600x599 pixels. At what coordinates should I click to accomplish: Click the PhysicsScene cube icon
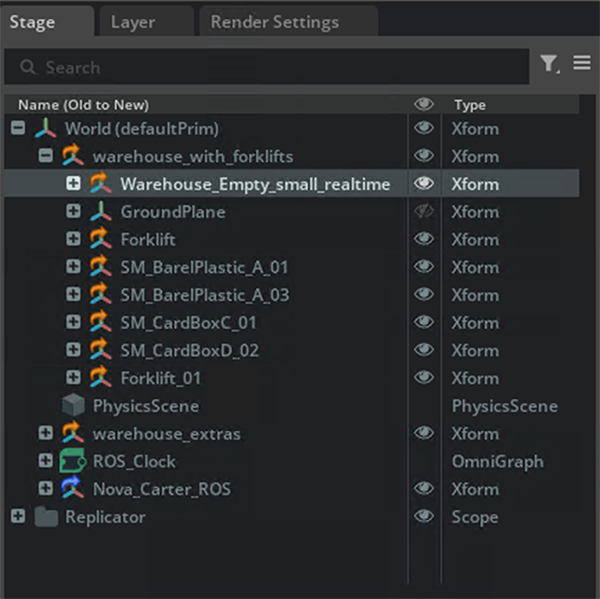click(73, 406)
